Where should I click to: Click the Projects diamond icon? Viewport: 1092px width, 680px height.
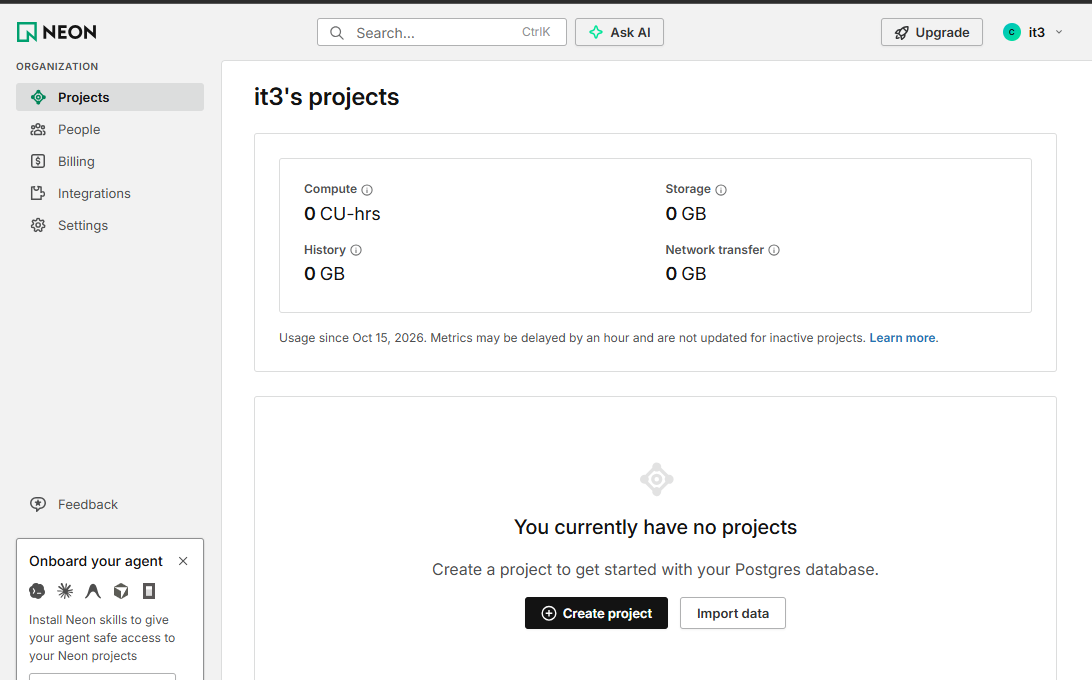pyautogui.click(x=38, y=97)
